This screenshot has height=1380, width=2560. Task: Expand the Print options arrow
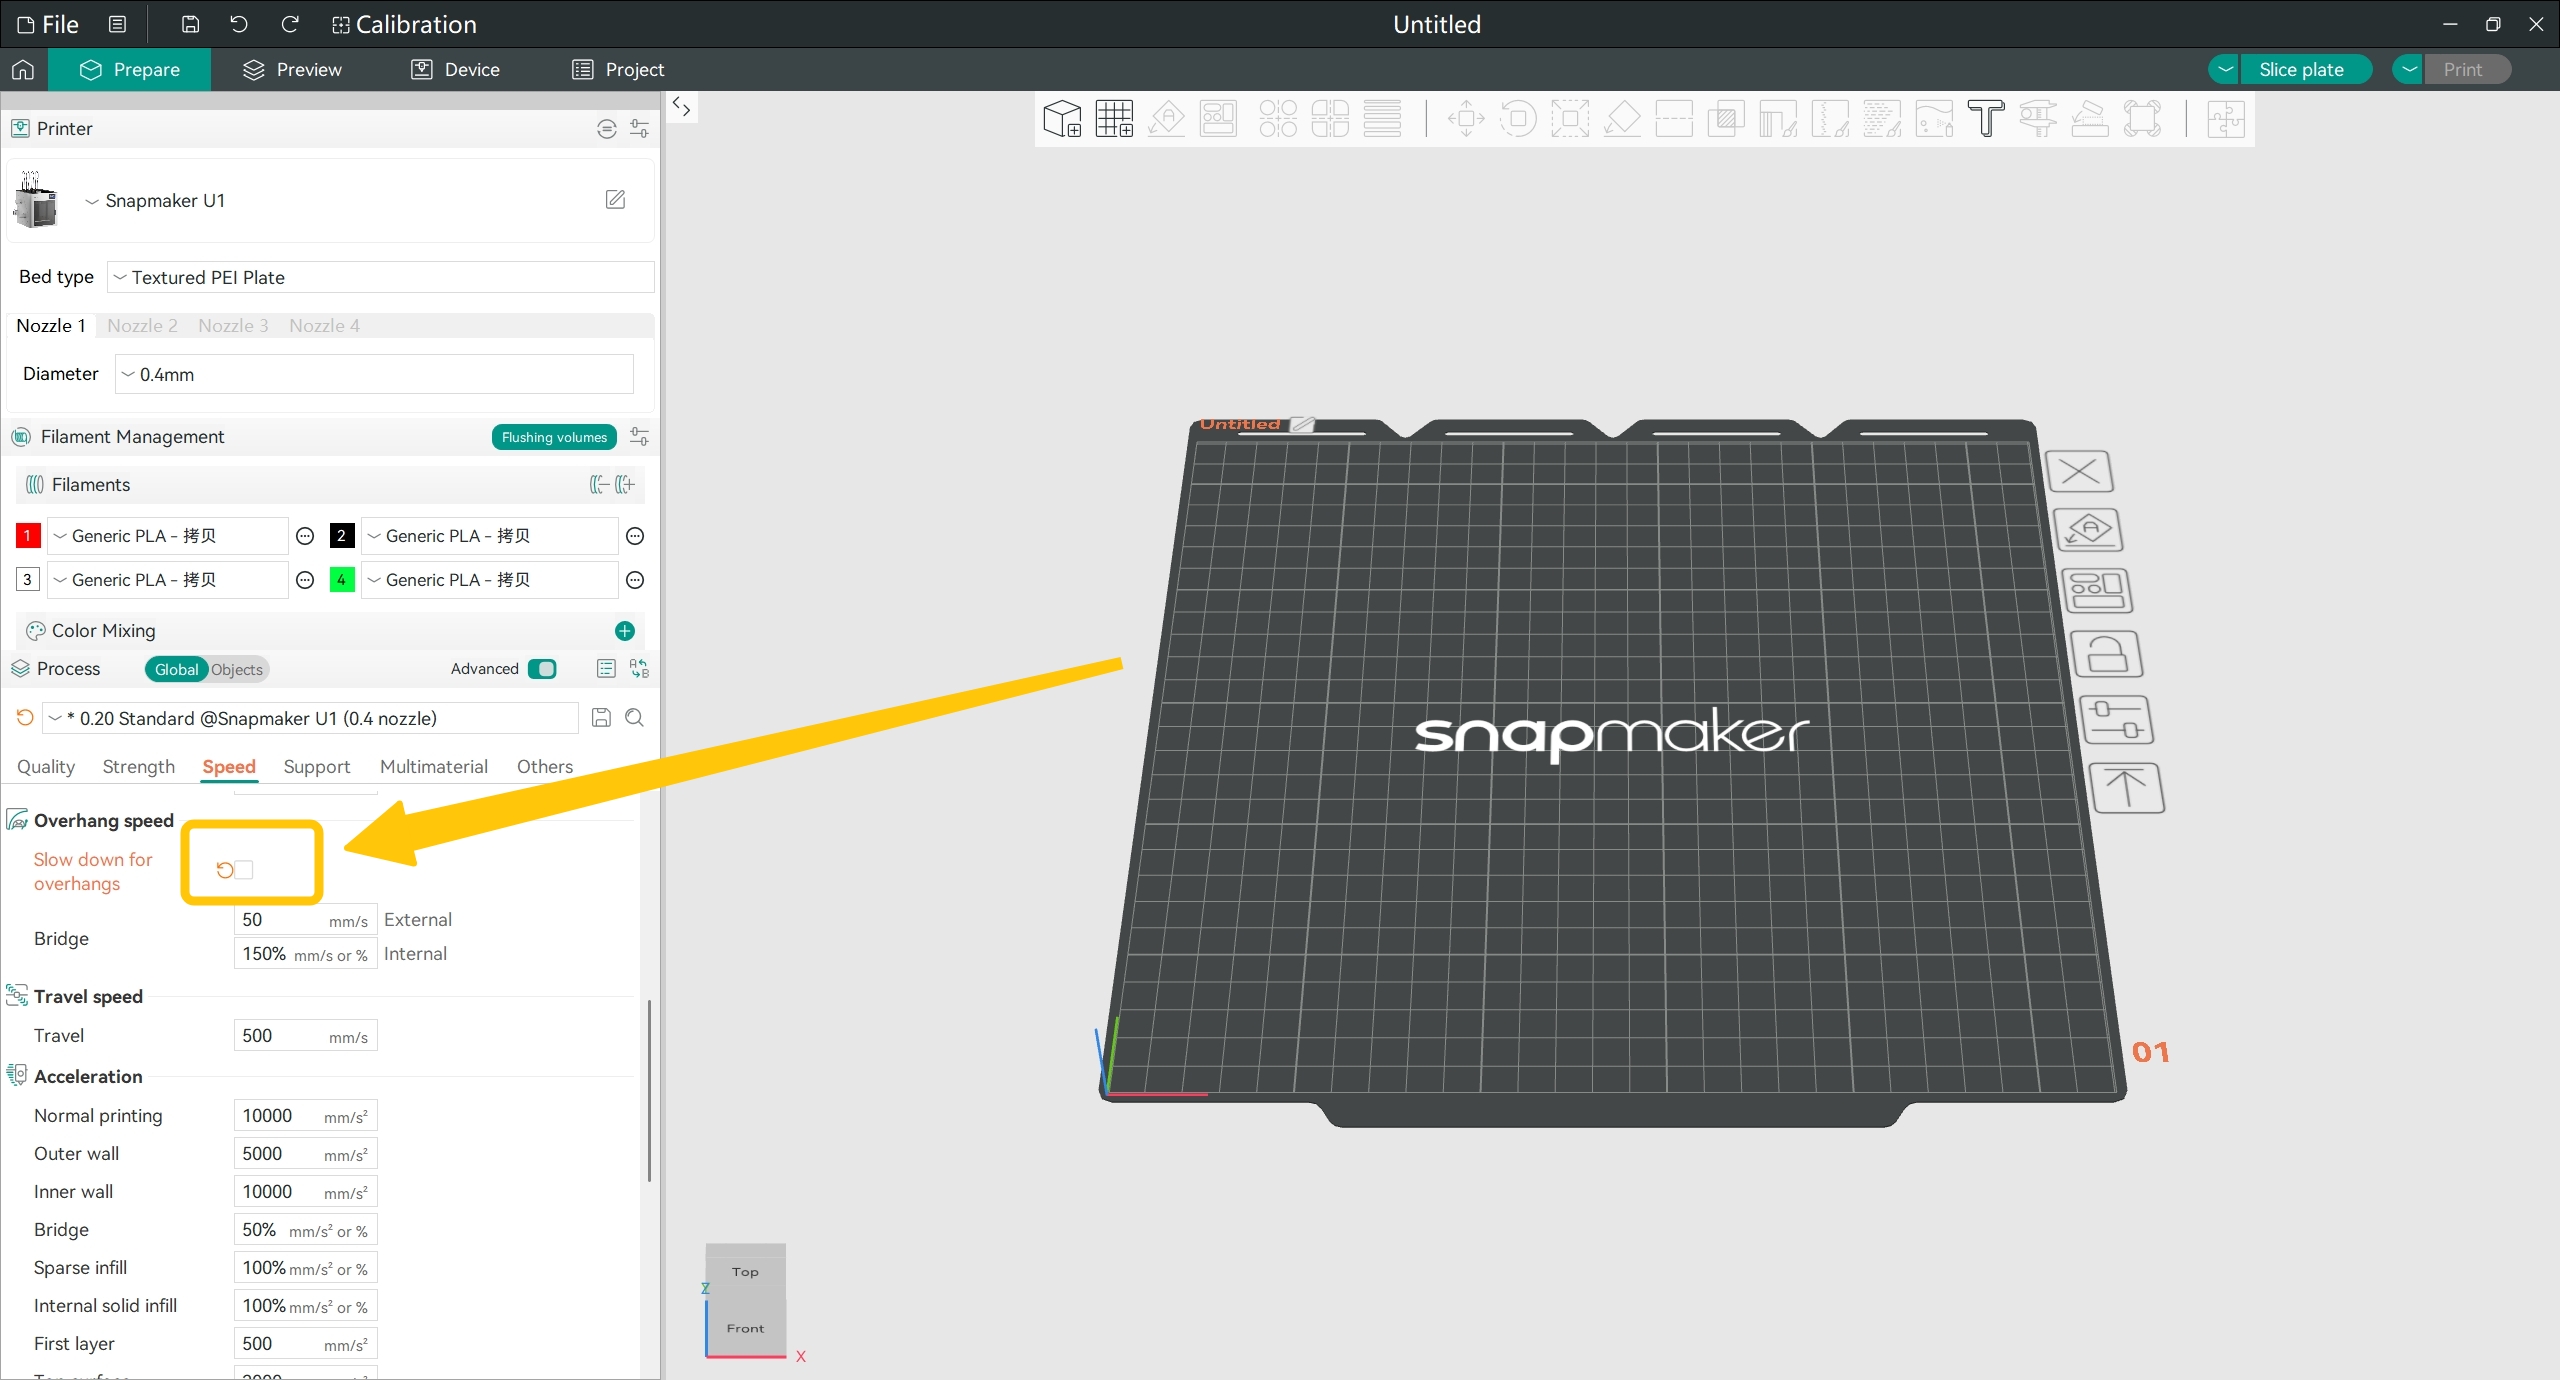(x=2408, y=70)
